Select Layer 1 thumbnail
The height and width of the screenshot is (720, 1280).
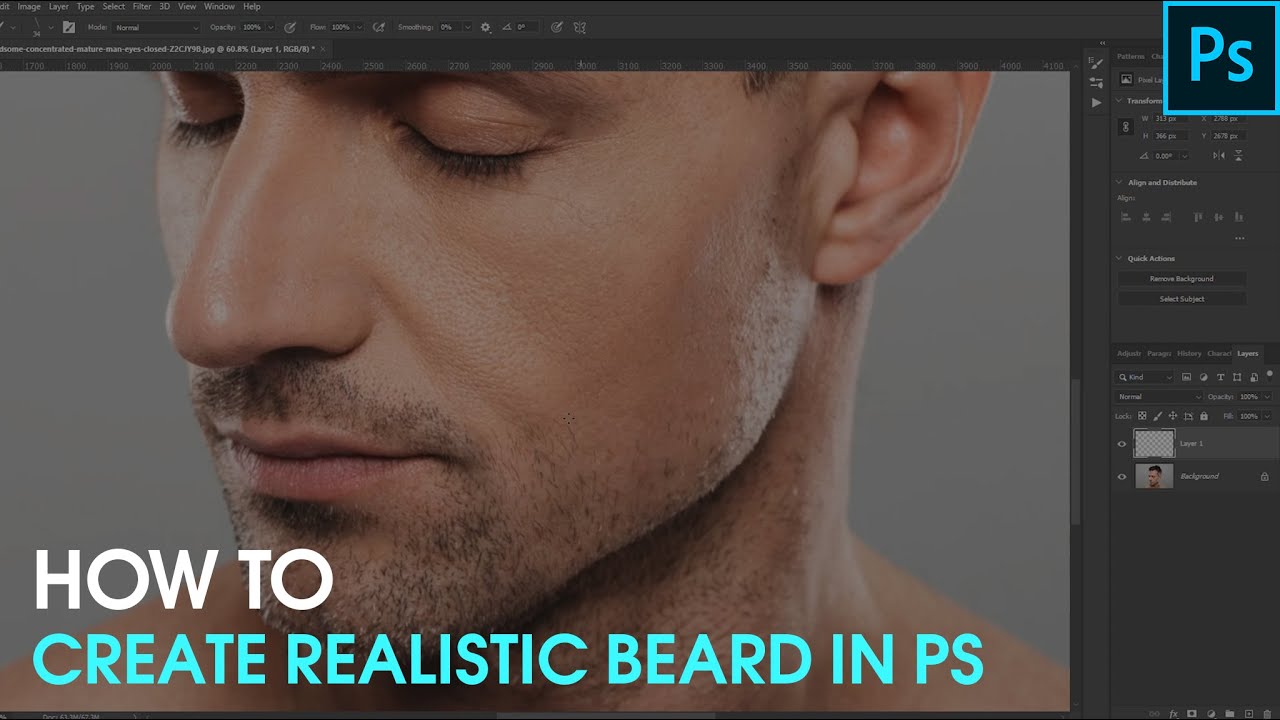pyautogui.click(x=1154, y=443)
